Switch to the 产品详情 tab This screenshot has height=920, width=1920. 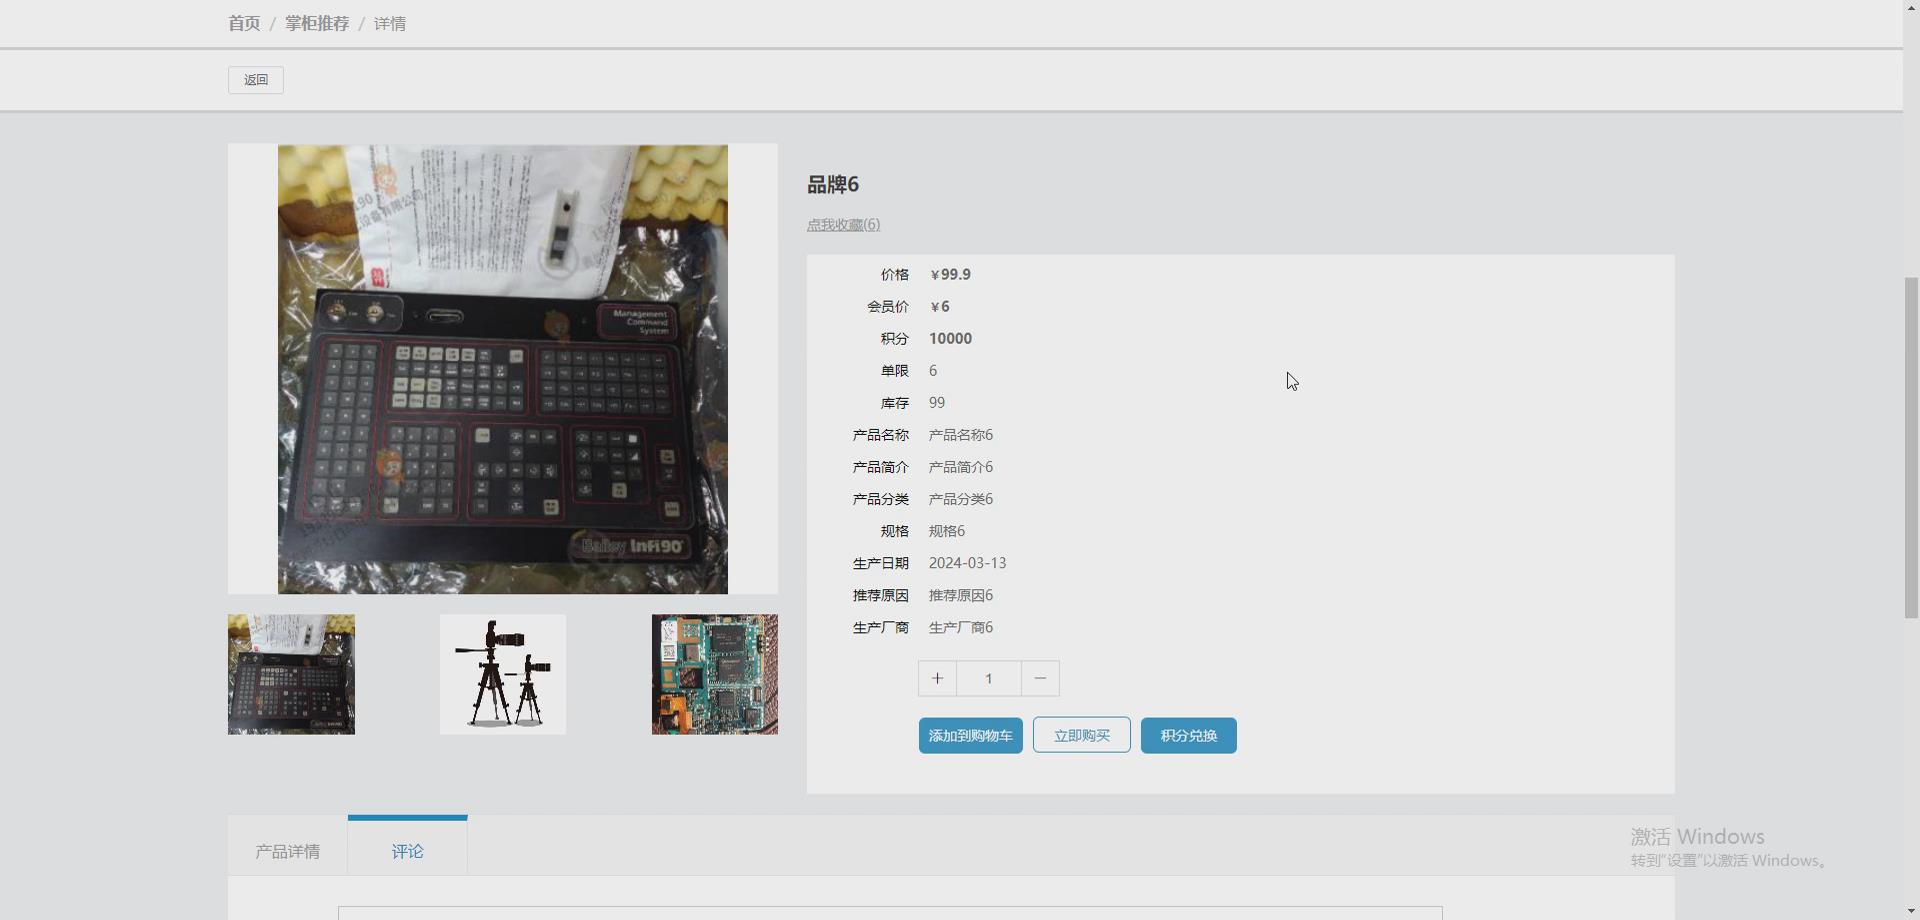pos(287,851)
